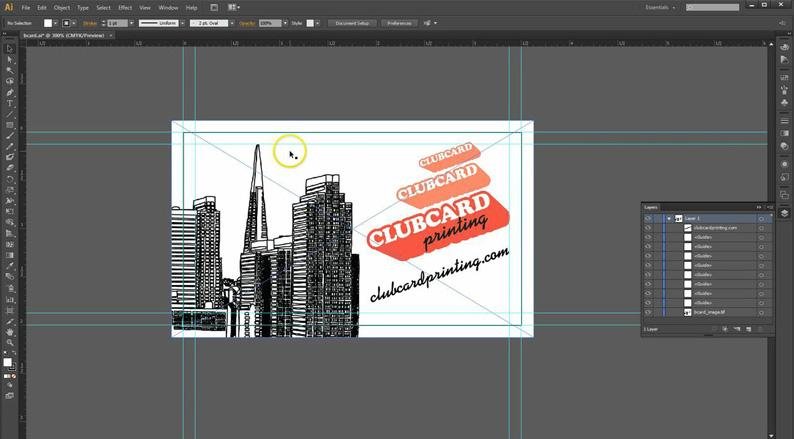Select the Pen tool
The width and height of the screenshot is (794, 439).
[x=10, y=93]
